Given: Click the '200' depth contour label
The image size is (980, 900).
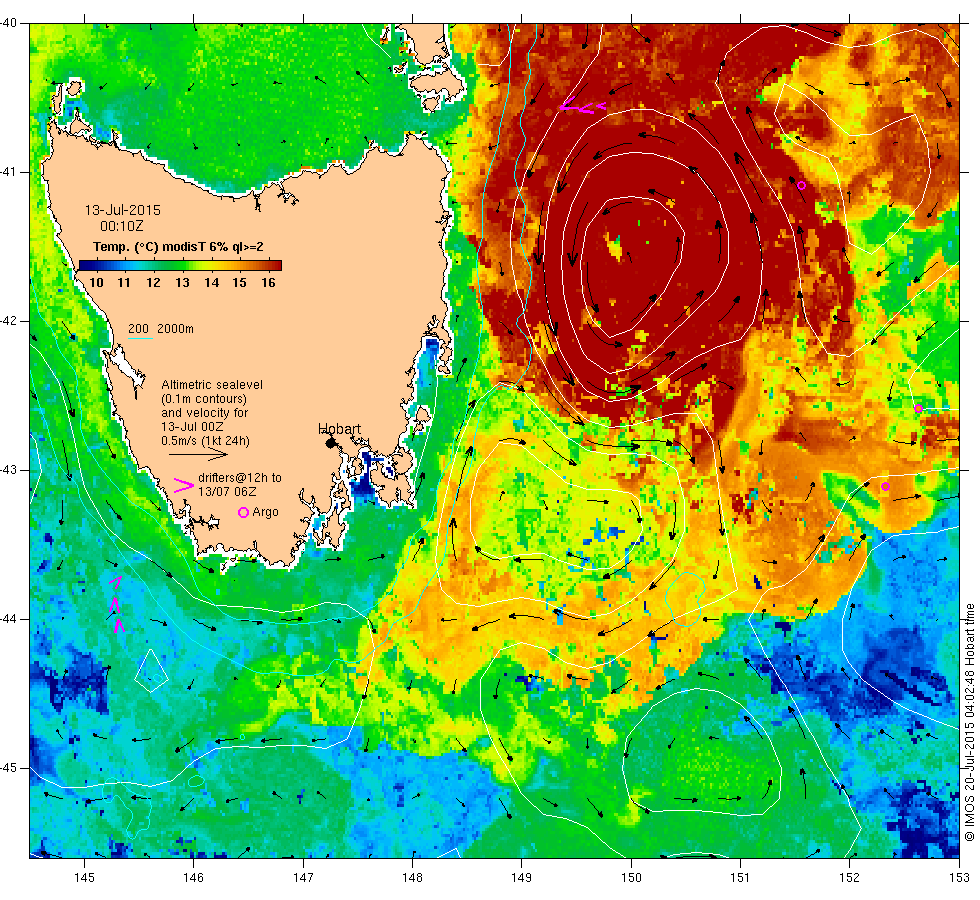Looking at the screenshot, I should (x=138, y=329).
